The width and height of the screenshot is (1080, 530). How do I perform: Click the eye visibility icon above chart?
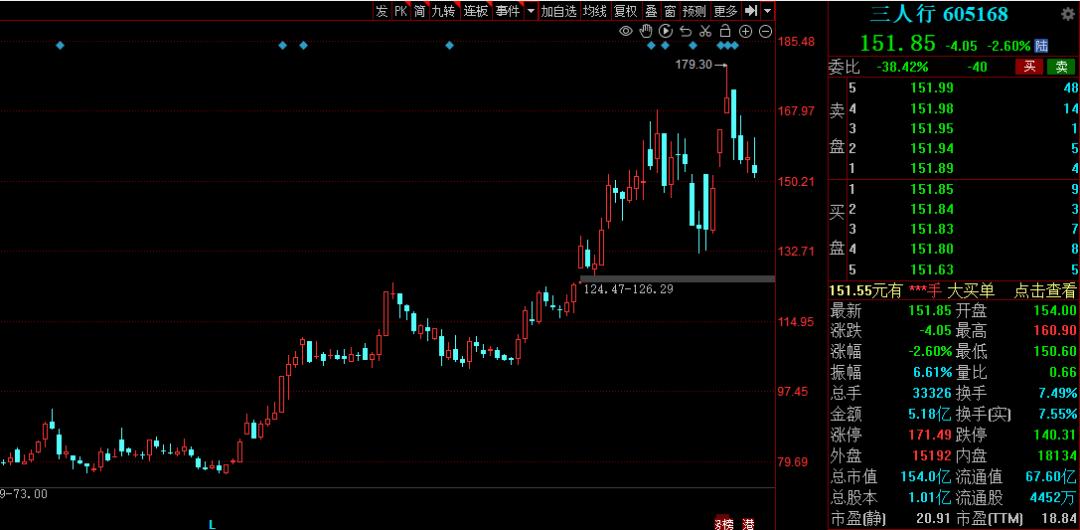625,31
